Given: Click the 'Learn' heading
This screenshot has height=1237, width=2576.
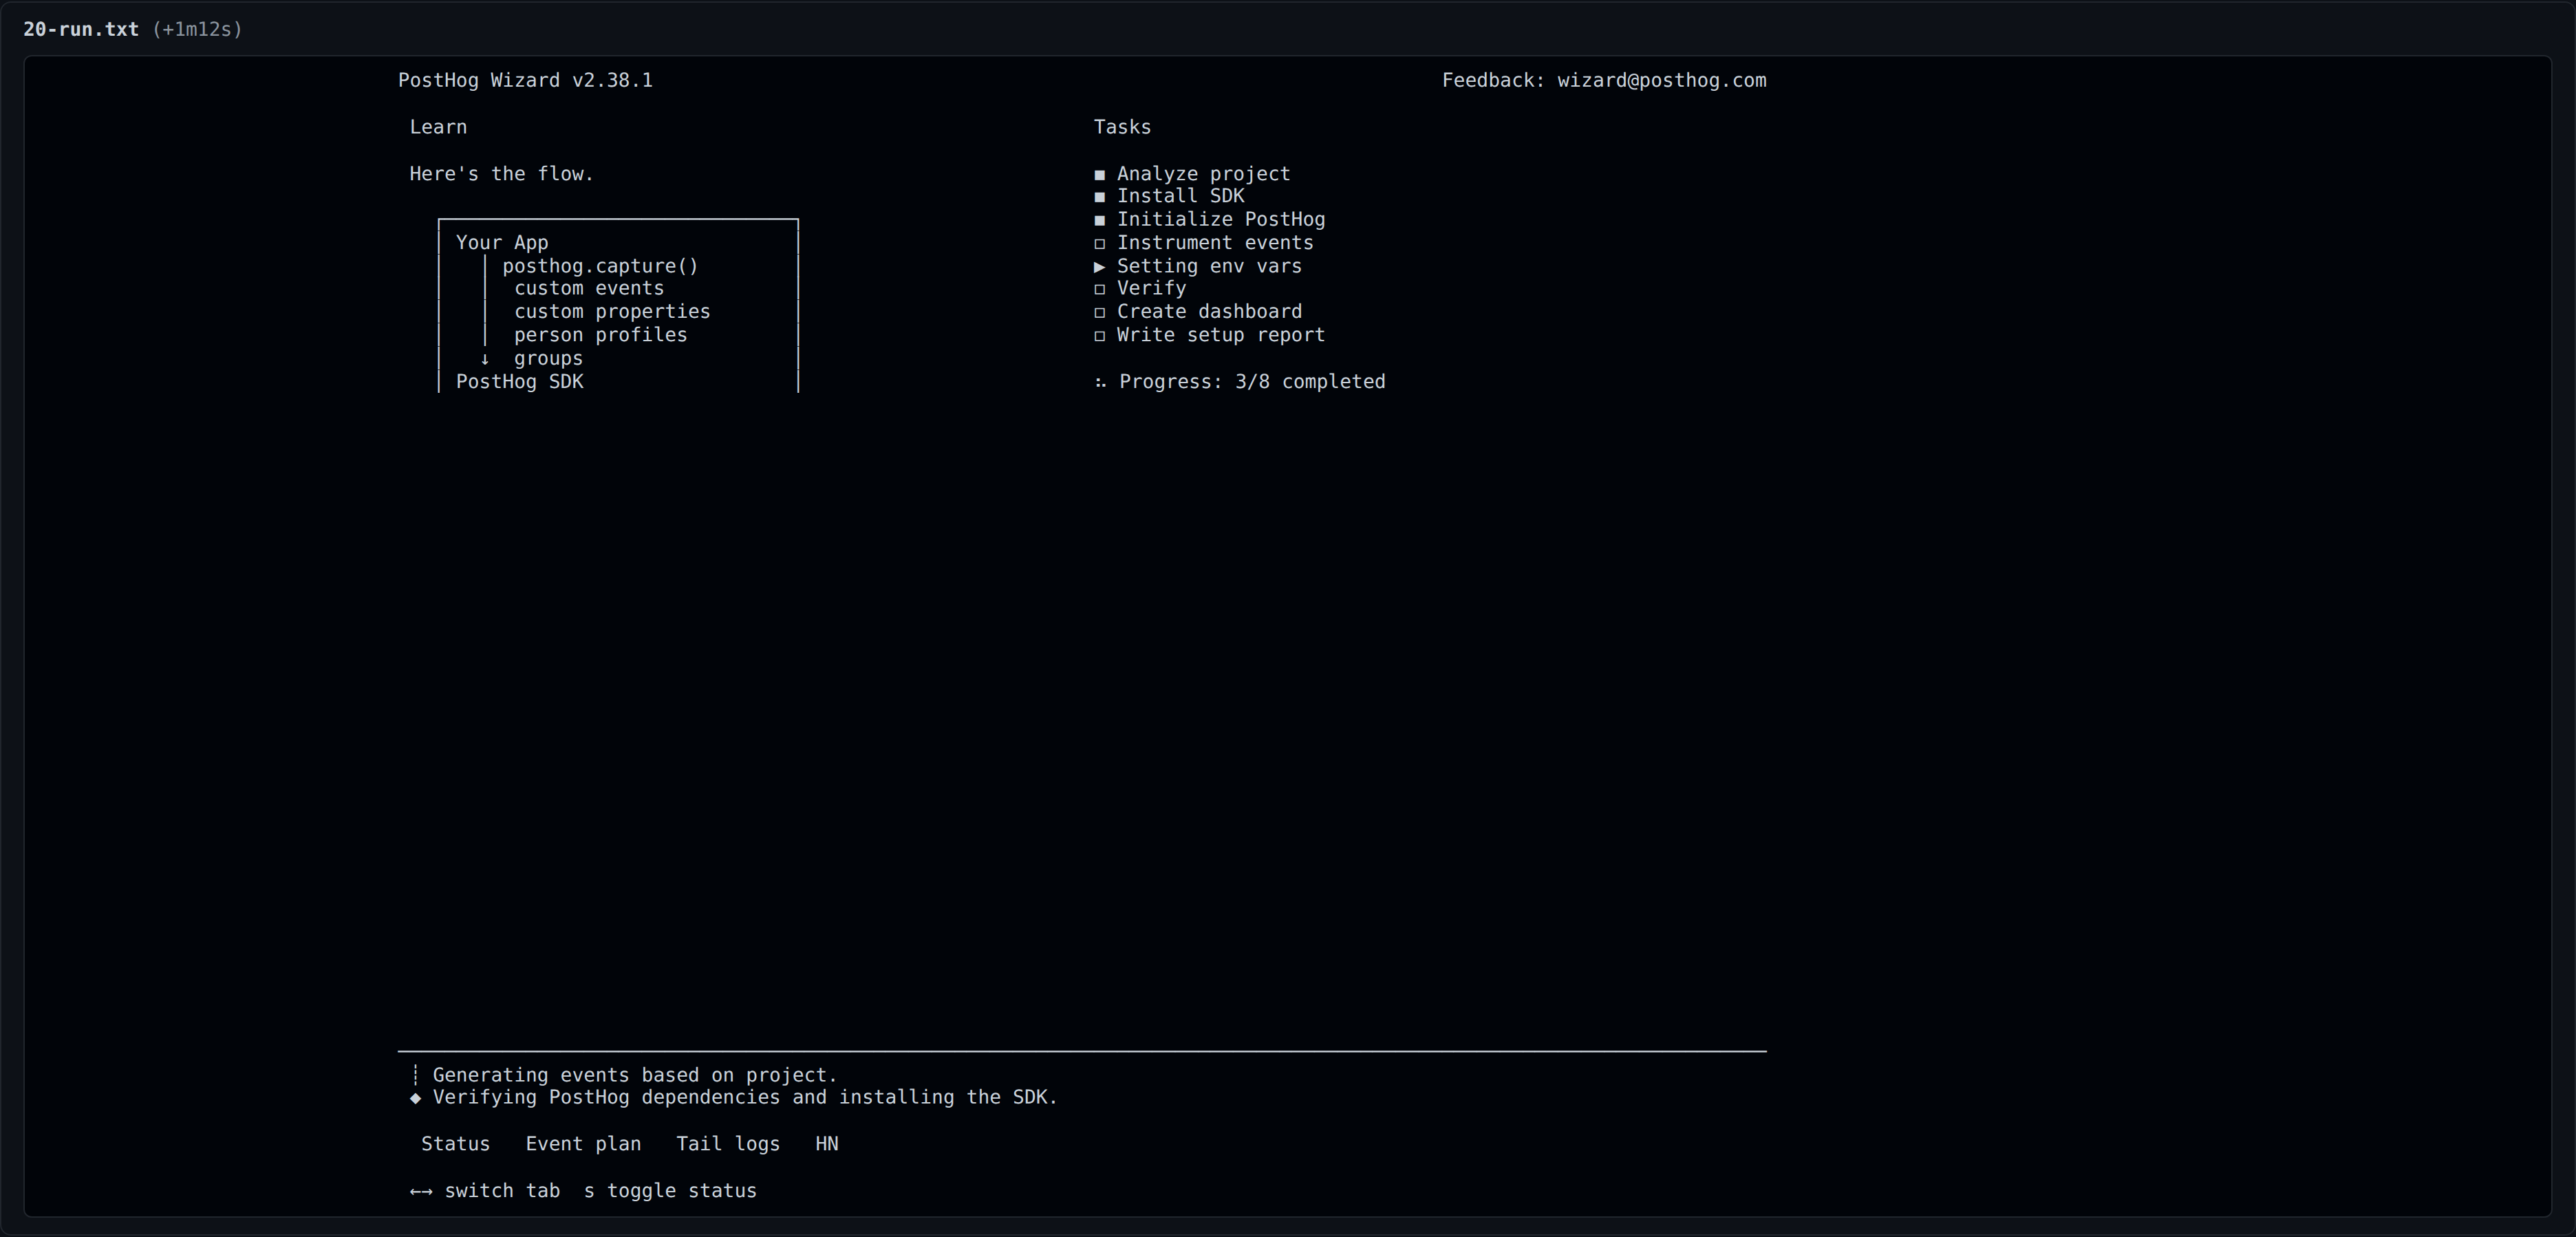Looking at the screenshot, I should (438, 127).
